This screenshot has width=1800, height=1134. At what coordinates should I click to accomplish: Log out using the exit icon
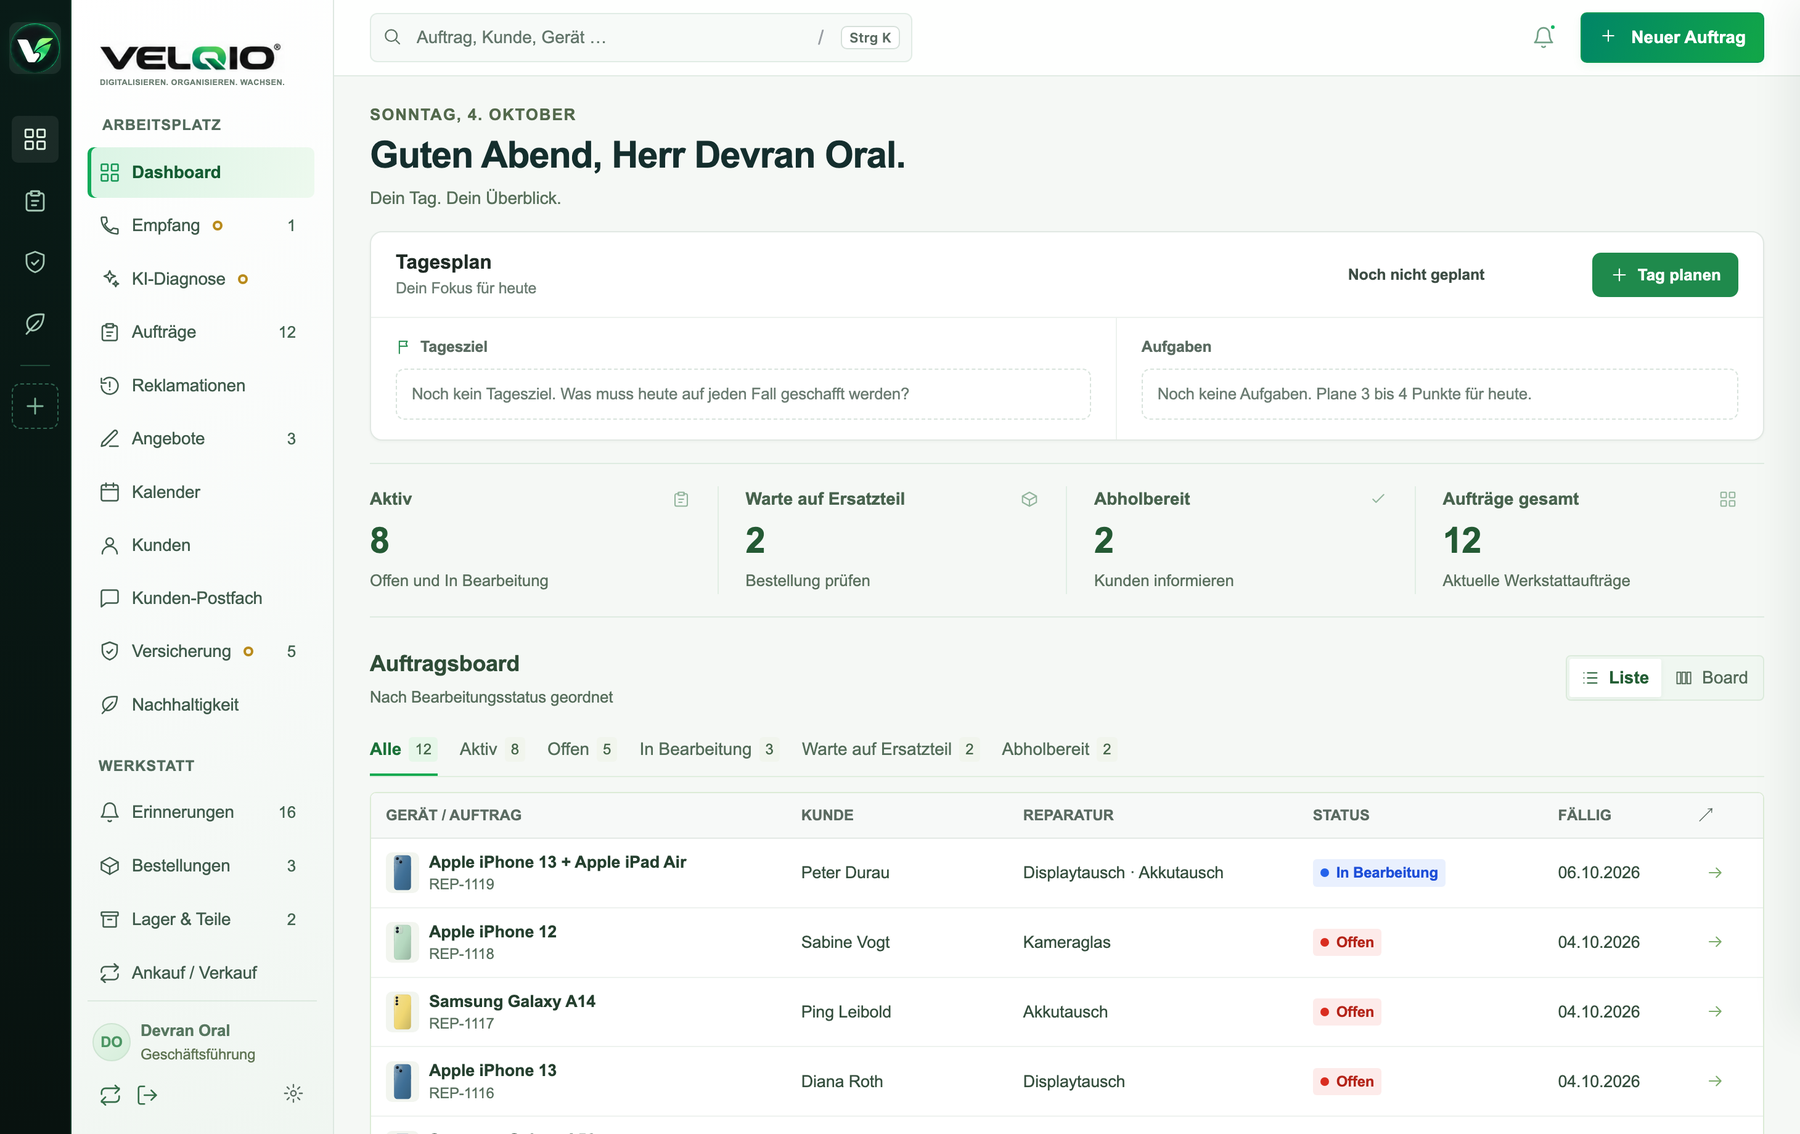(147, 1095)
